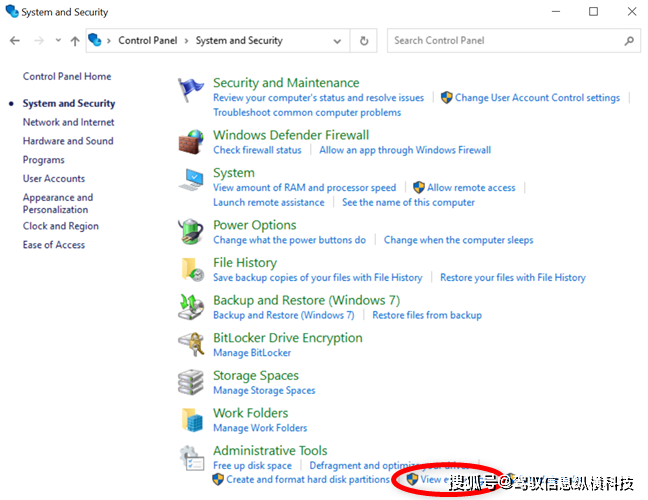The height and width of the screenshot is (500, 648).
Task: Click Check firewall status
Action: point(257,150)
